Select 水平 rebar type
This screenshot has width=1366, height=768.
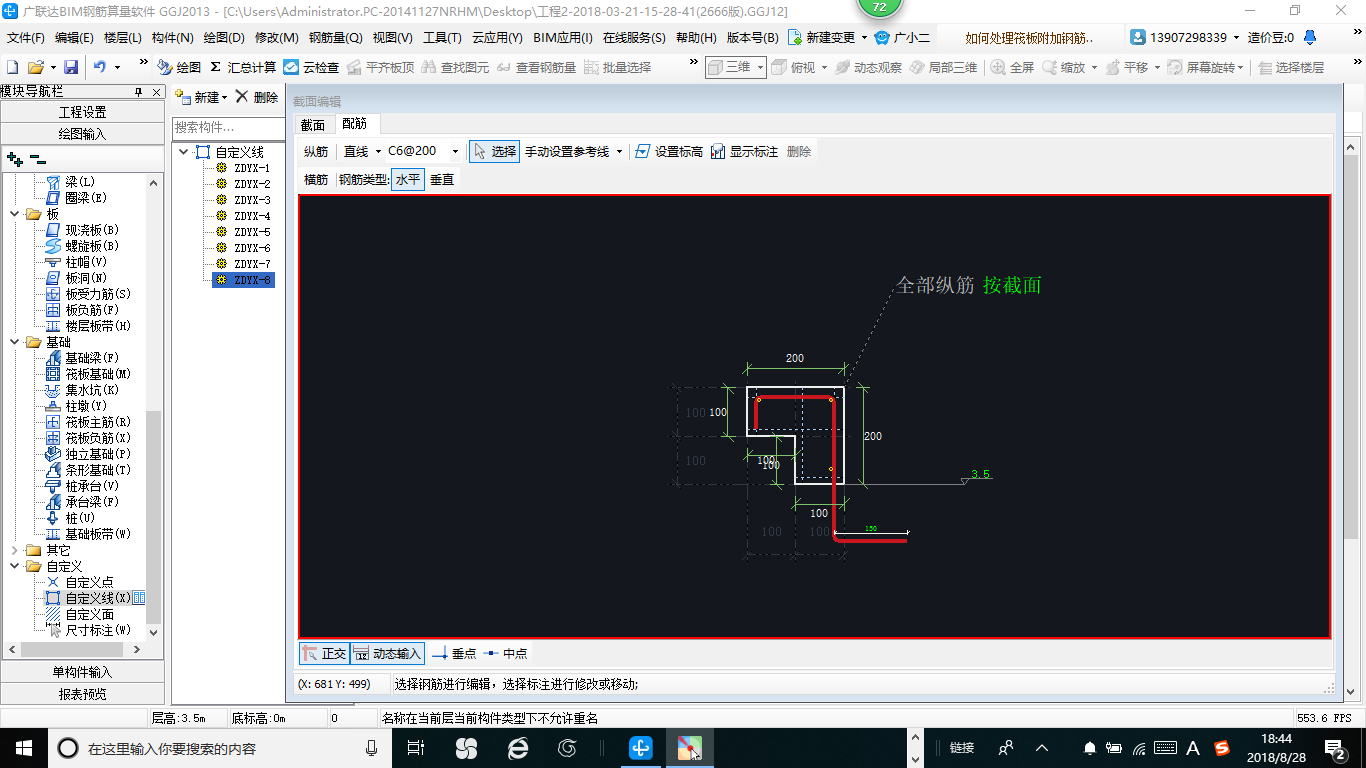[x=408, y=180]
